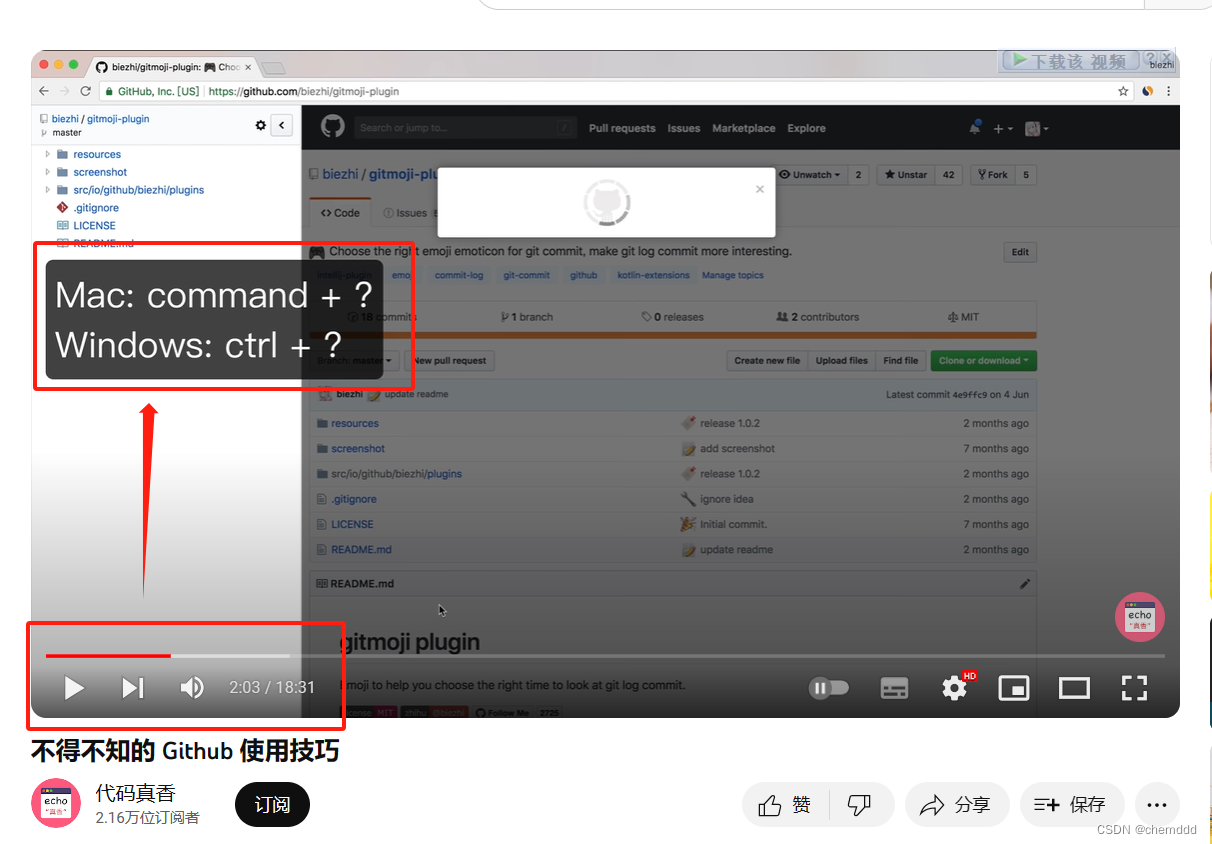Screen dimensions: 1212x844
Task: Switch to the Code tab
Action: (x=340, y=213)
